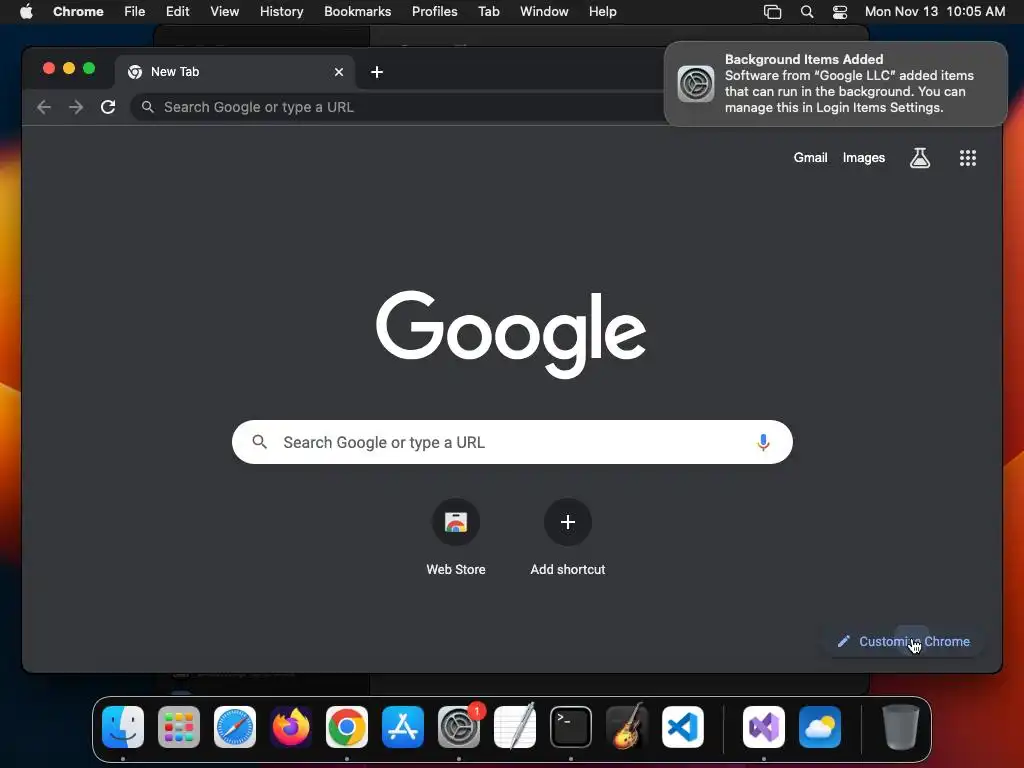1024x768 pixels.
Task: Open the Profiles menu
Action: coord(434,12)
